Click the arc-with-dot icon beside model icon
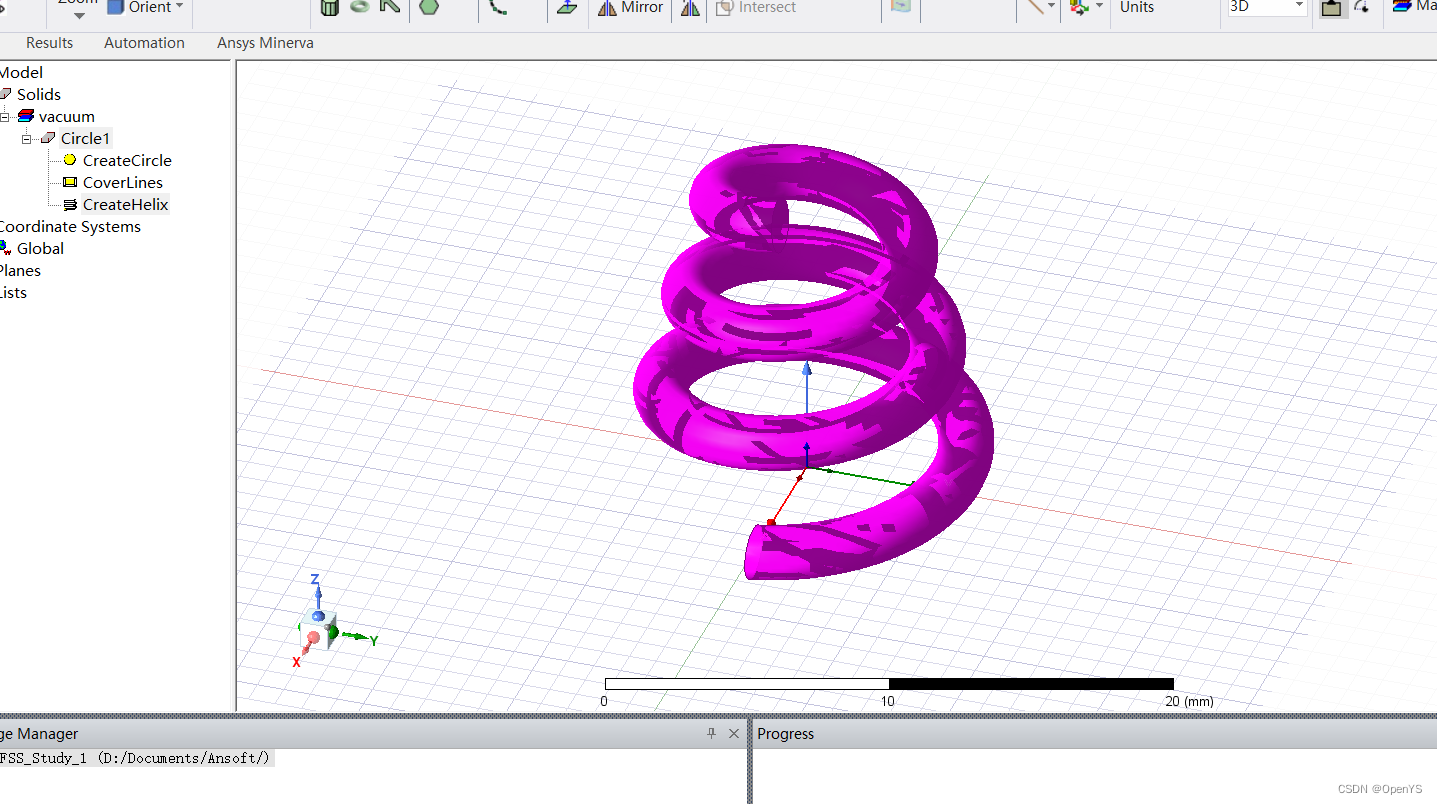 (1361, 7)
